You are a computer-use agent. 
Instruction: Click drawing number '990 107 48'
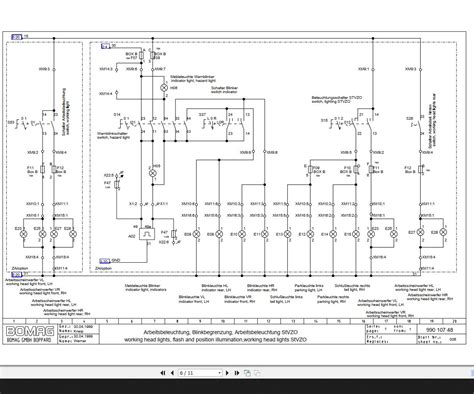(x=439, y=330)
